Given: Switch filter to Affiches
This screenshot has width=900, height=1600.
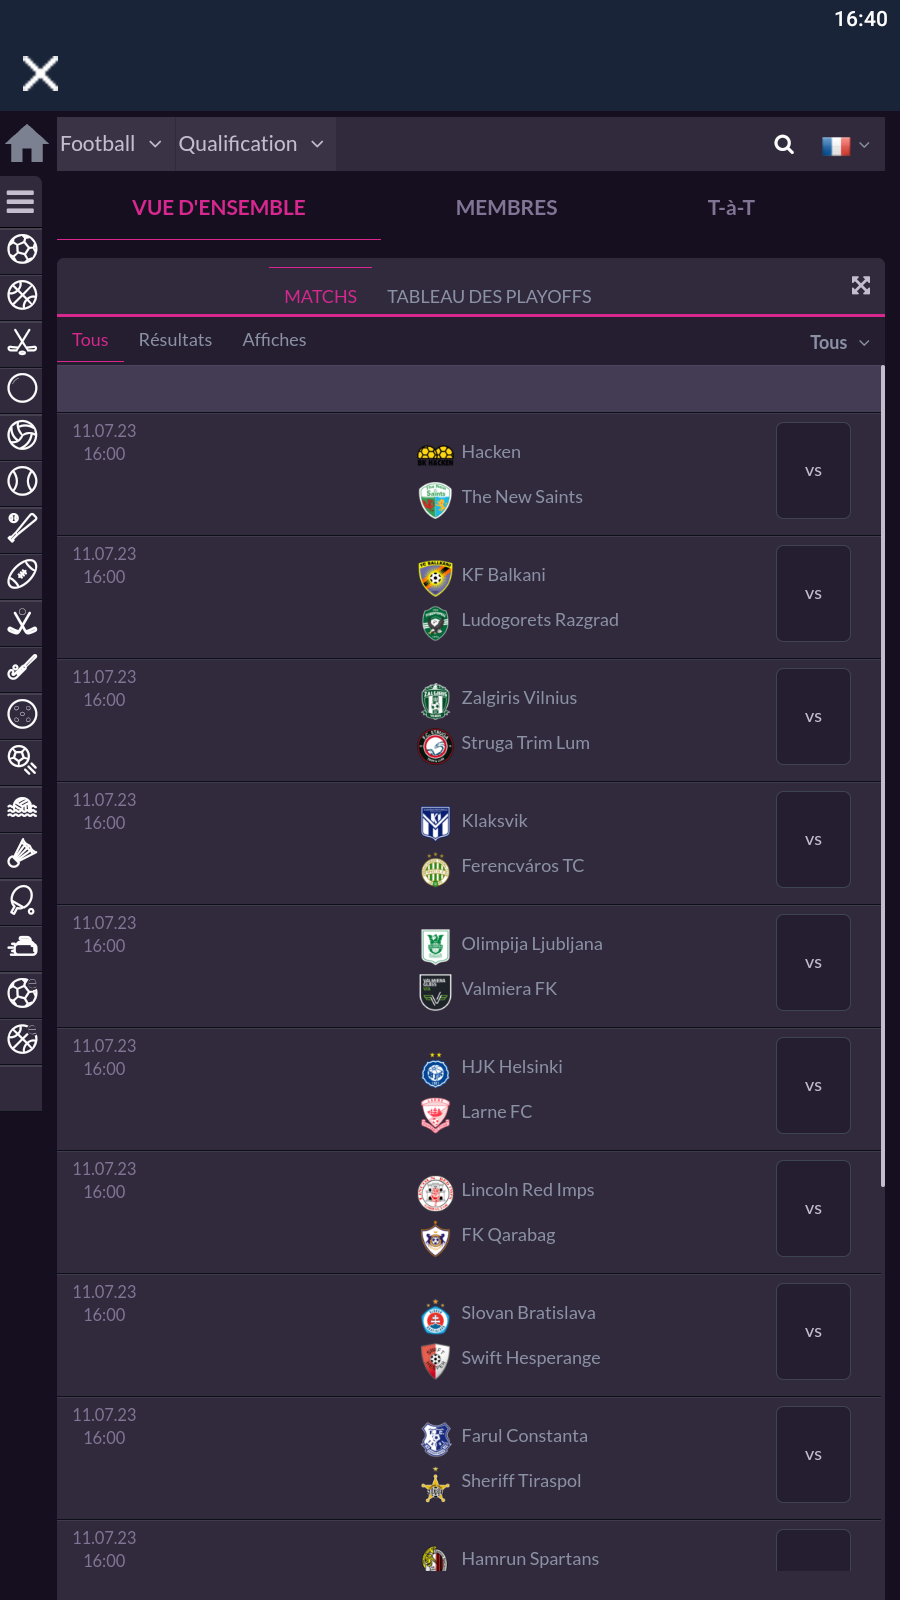Looking at the screenshot, I should pos(274,340).
